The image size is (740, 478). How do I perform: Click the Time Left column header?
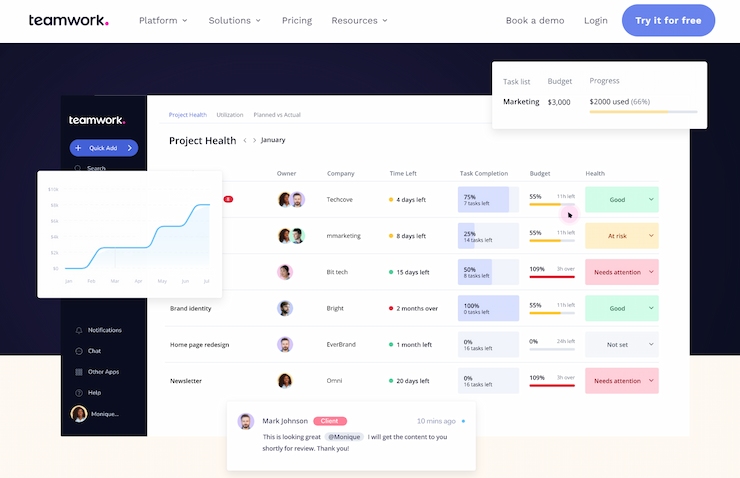coord(403,174)
